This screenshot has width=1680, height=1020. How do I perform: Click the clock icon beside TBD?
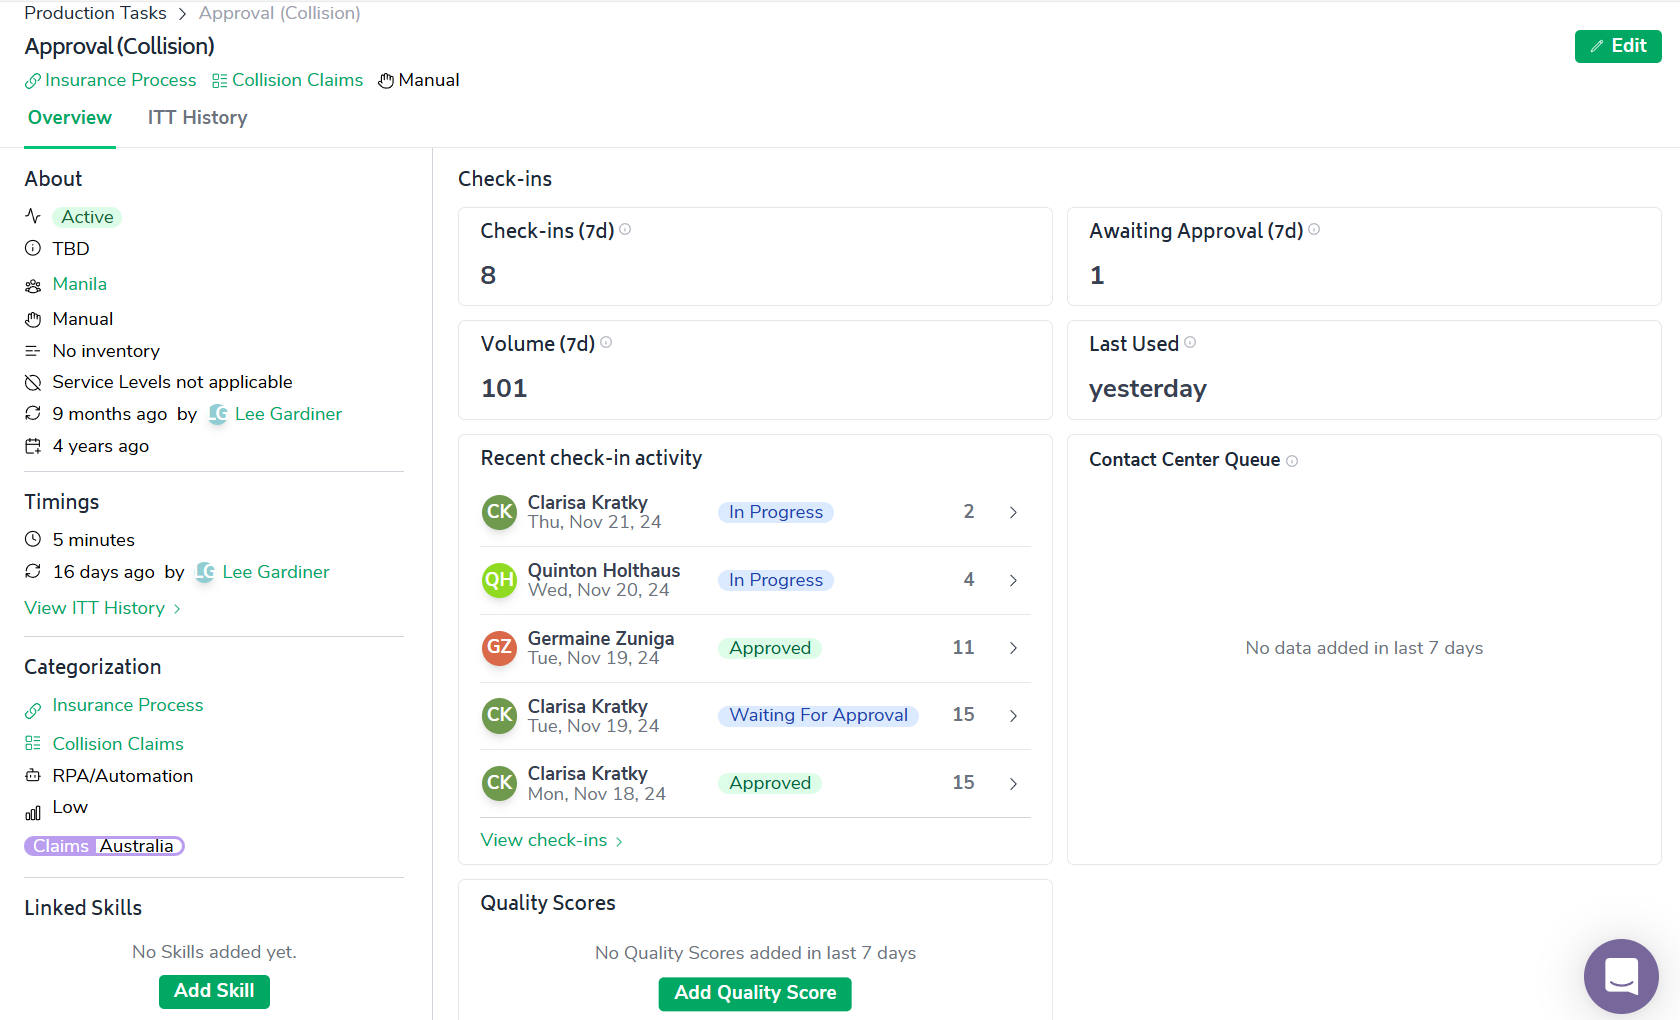[x=33, y=248]
